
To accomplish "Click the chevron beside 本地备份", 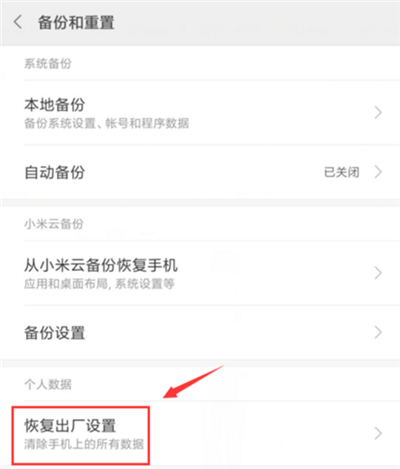I will coord(378,113).
